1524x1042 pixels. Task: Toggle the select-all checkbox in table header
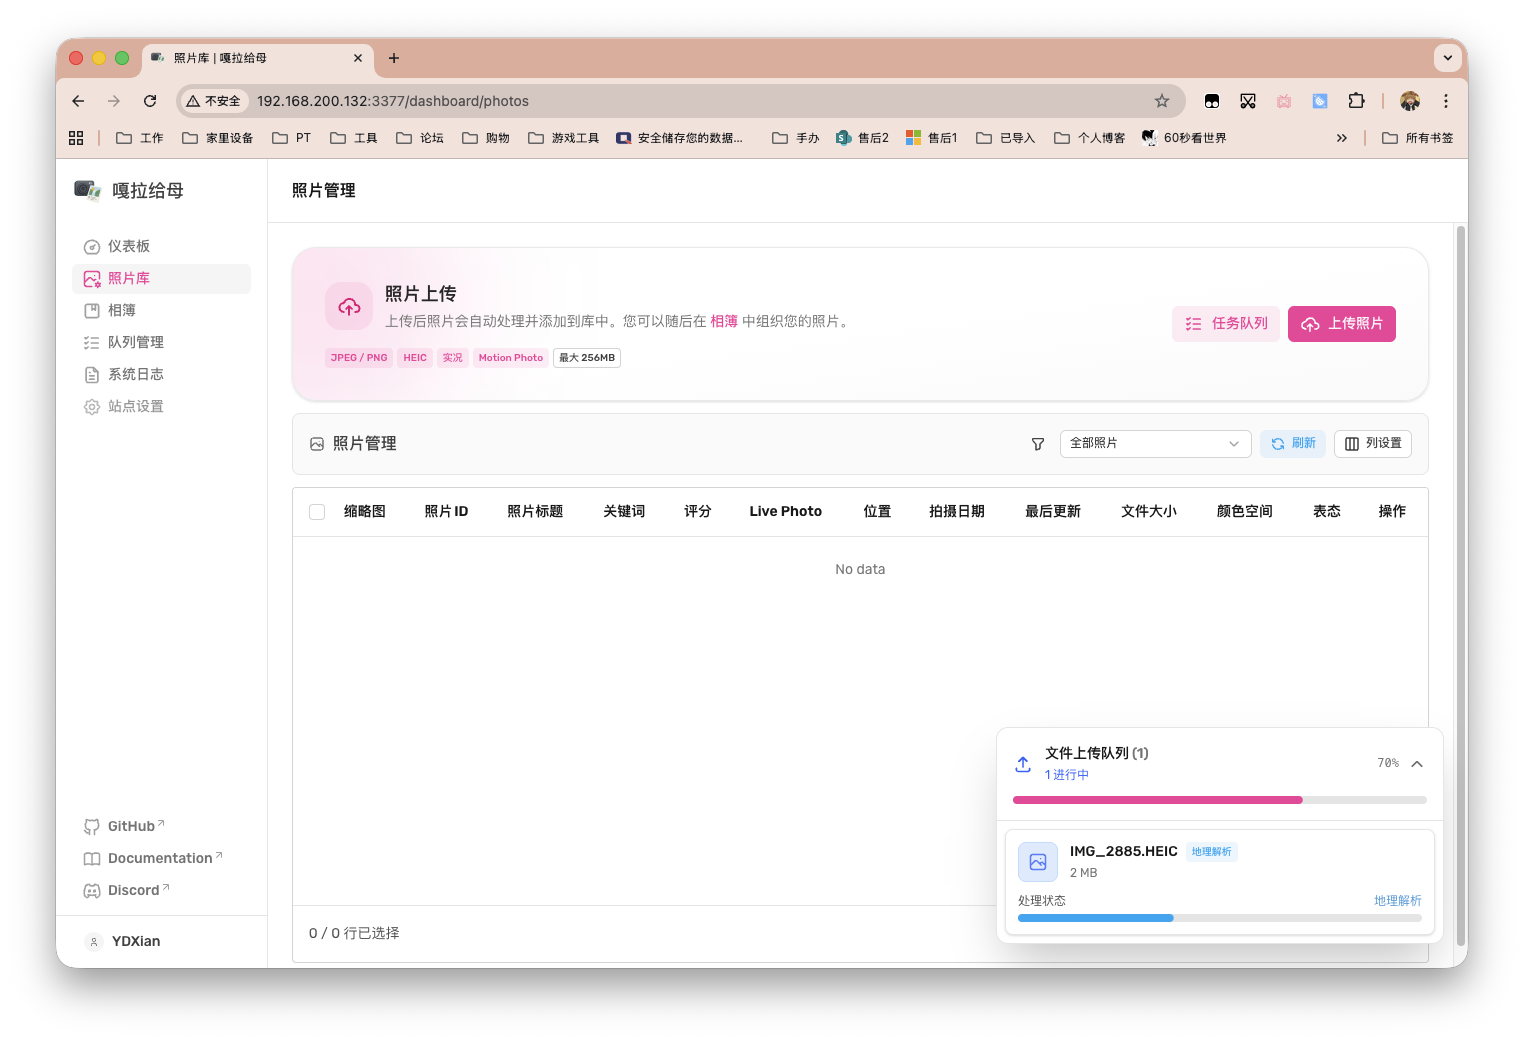[x=317, y=511]
